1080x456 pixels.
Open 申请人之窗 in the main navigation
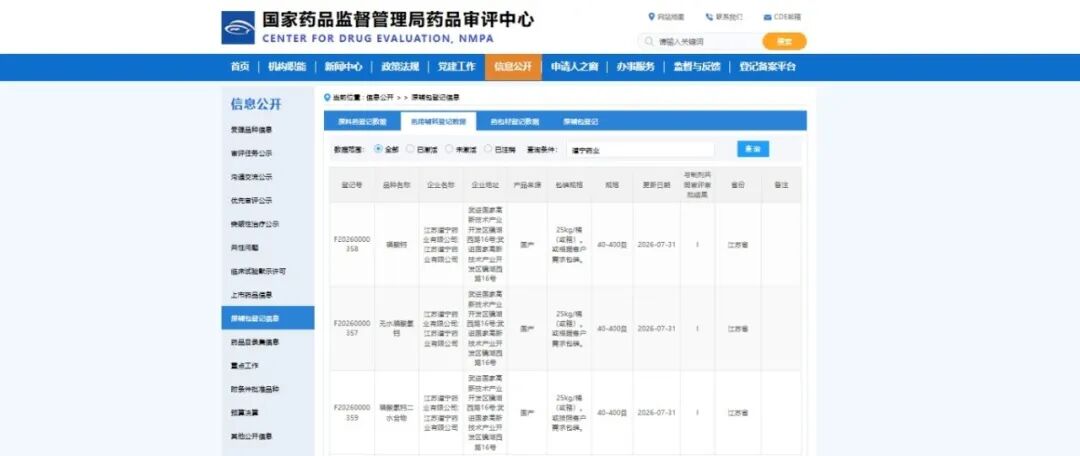click(x=574, y=67)
